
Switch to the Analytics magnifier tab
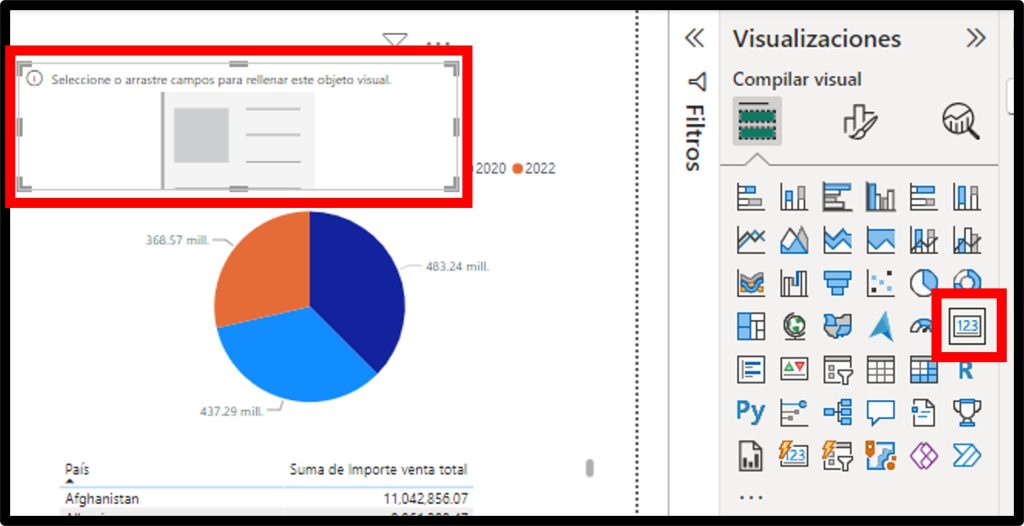tap(960, 122)
